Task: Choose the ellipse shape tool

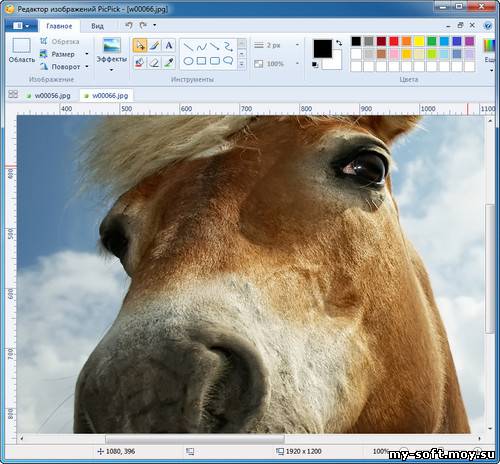Action: coord(188,61)
